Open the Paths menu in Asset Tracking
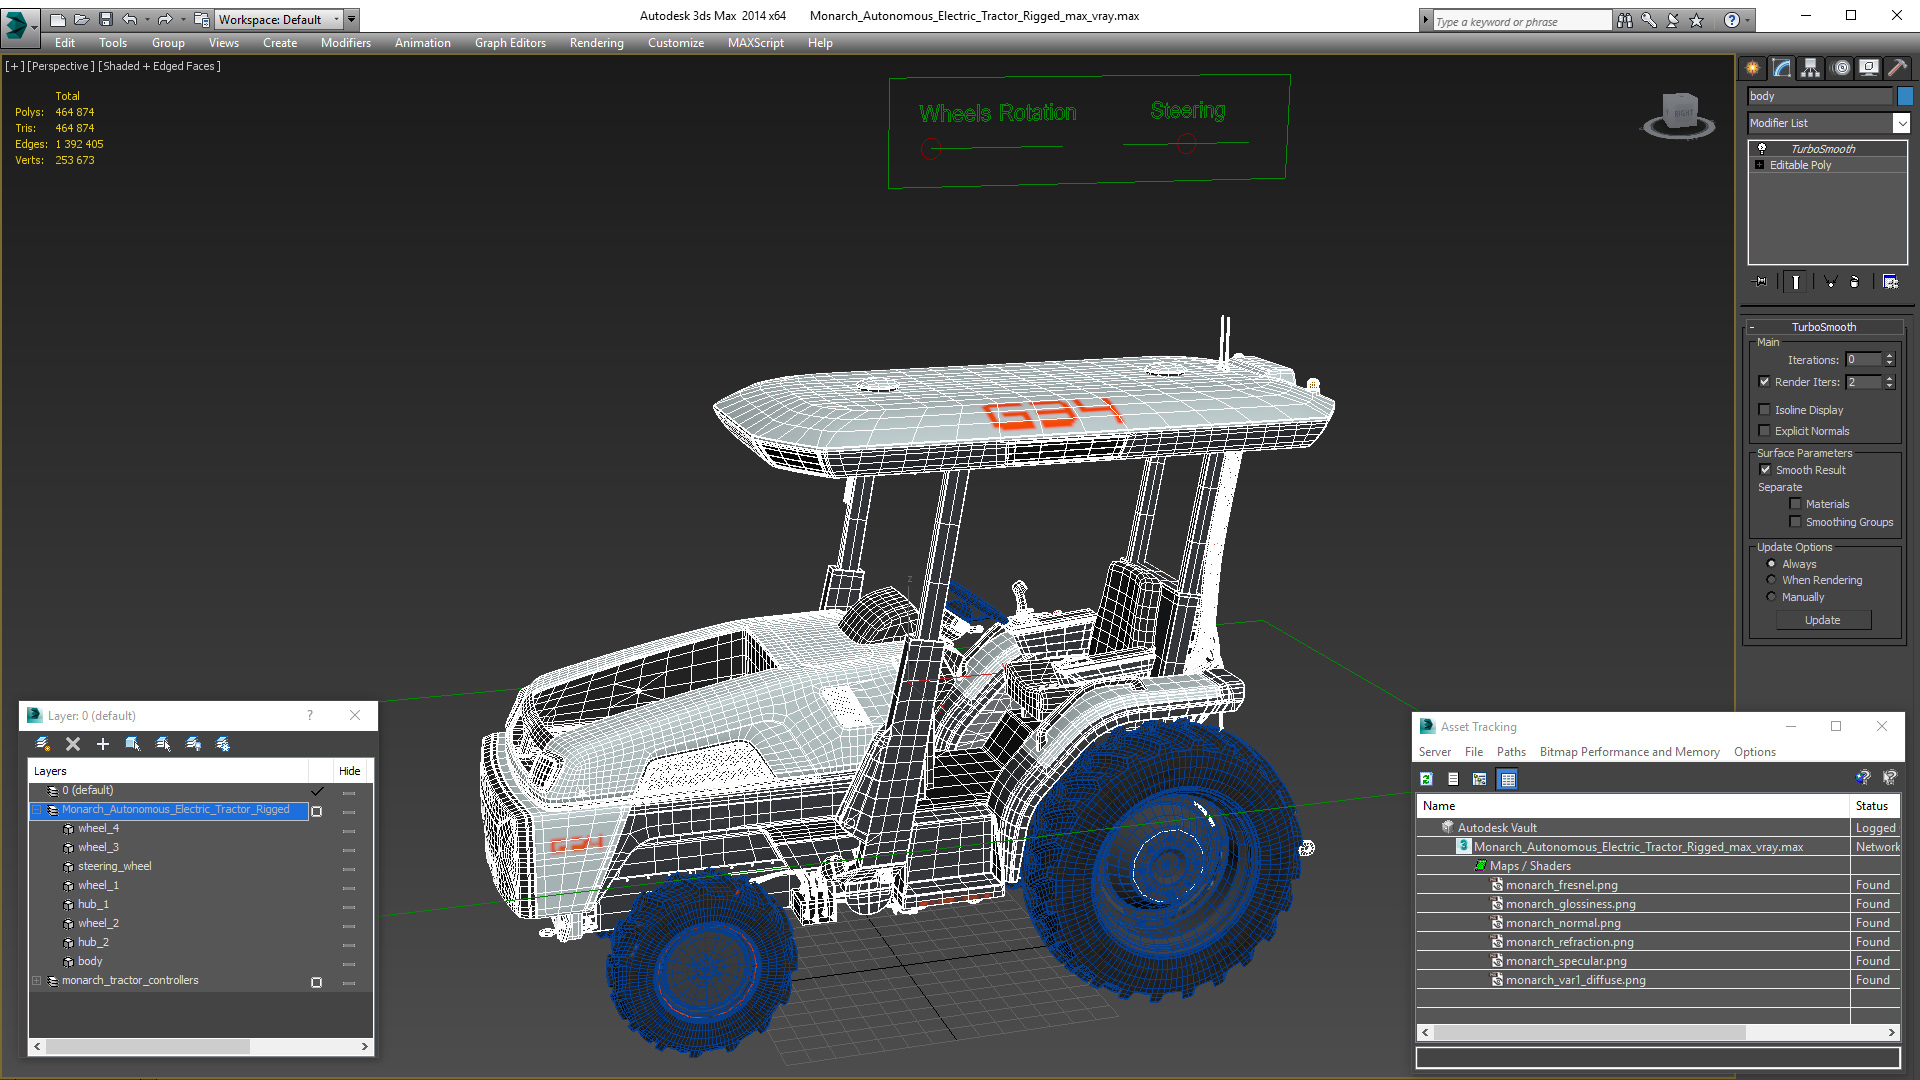This screenshot has height=1080, width=1920. [1511, 752]
